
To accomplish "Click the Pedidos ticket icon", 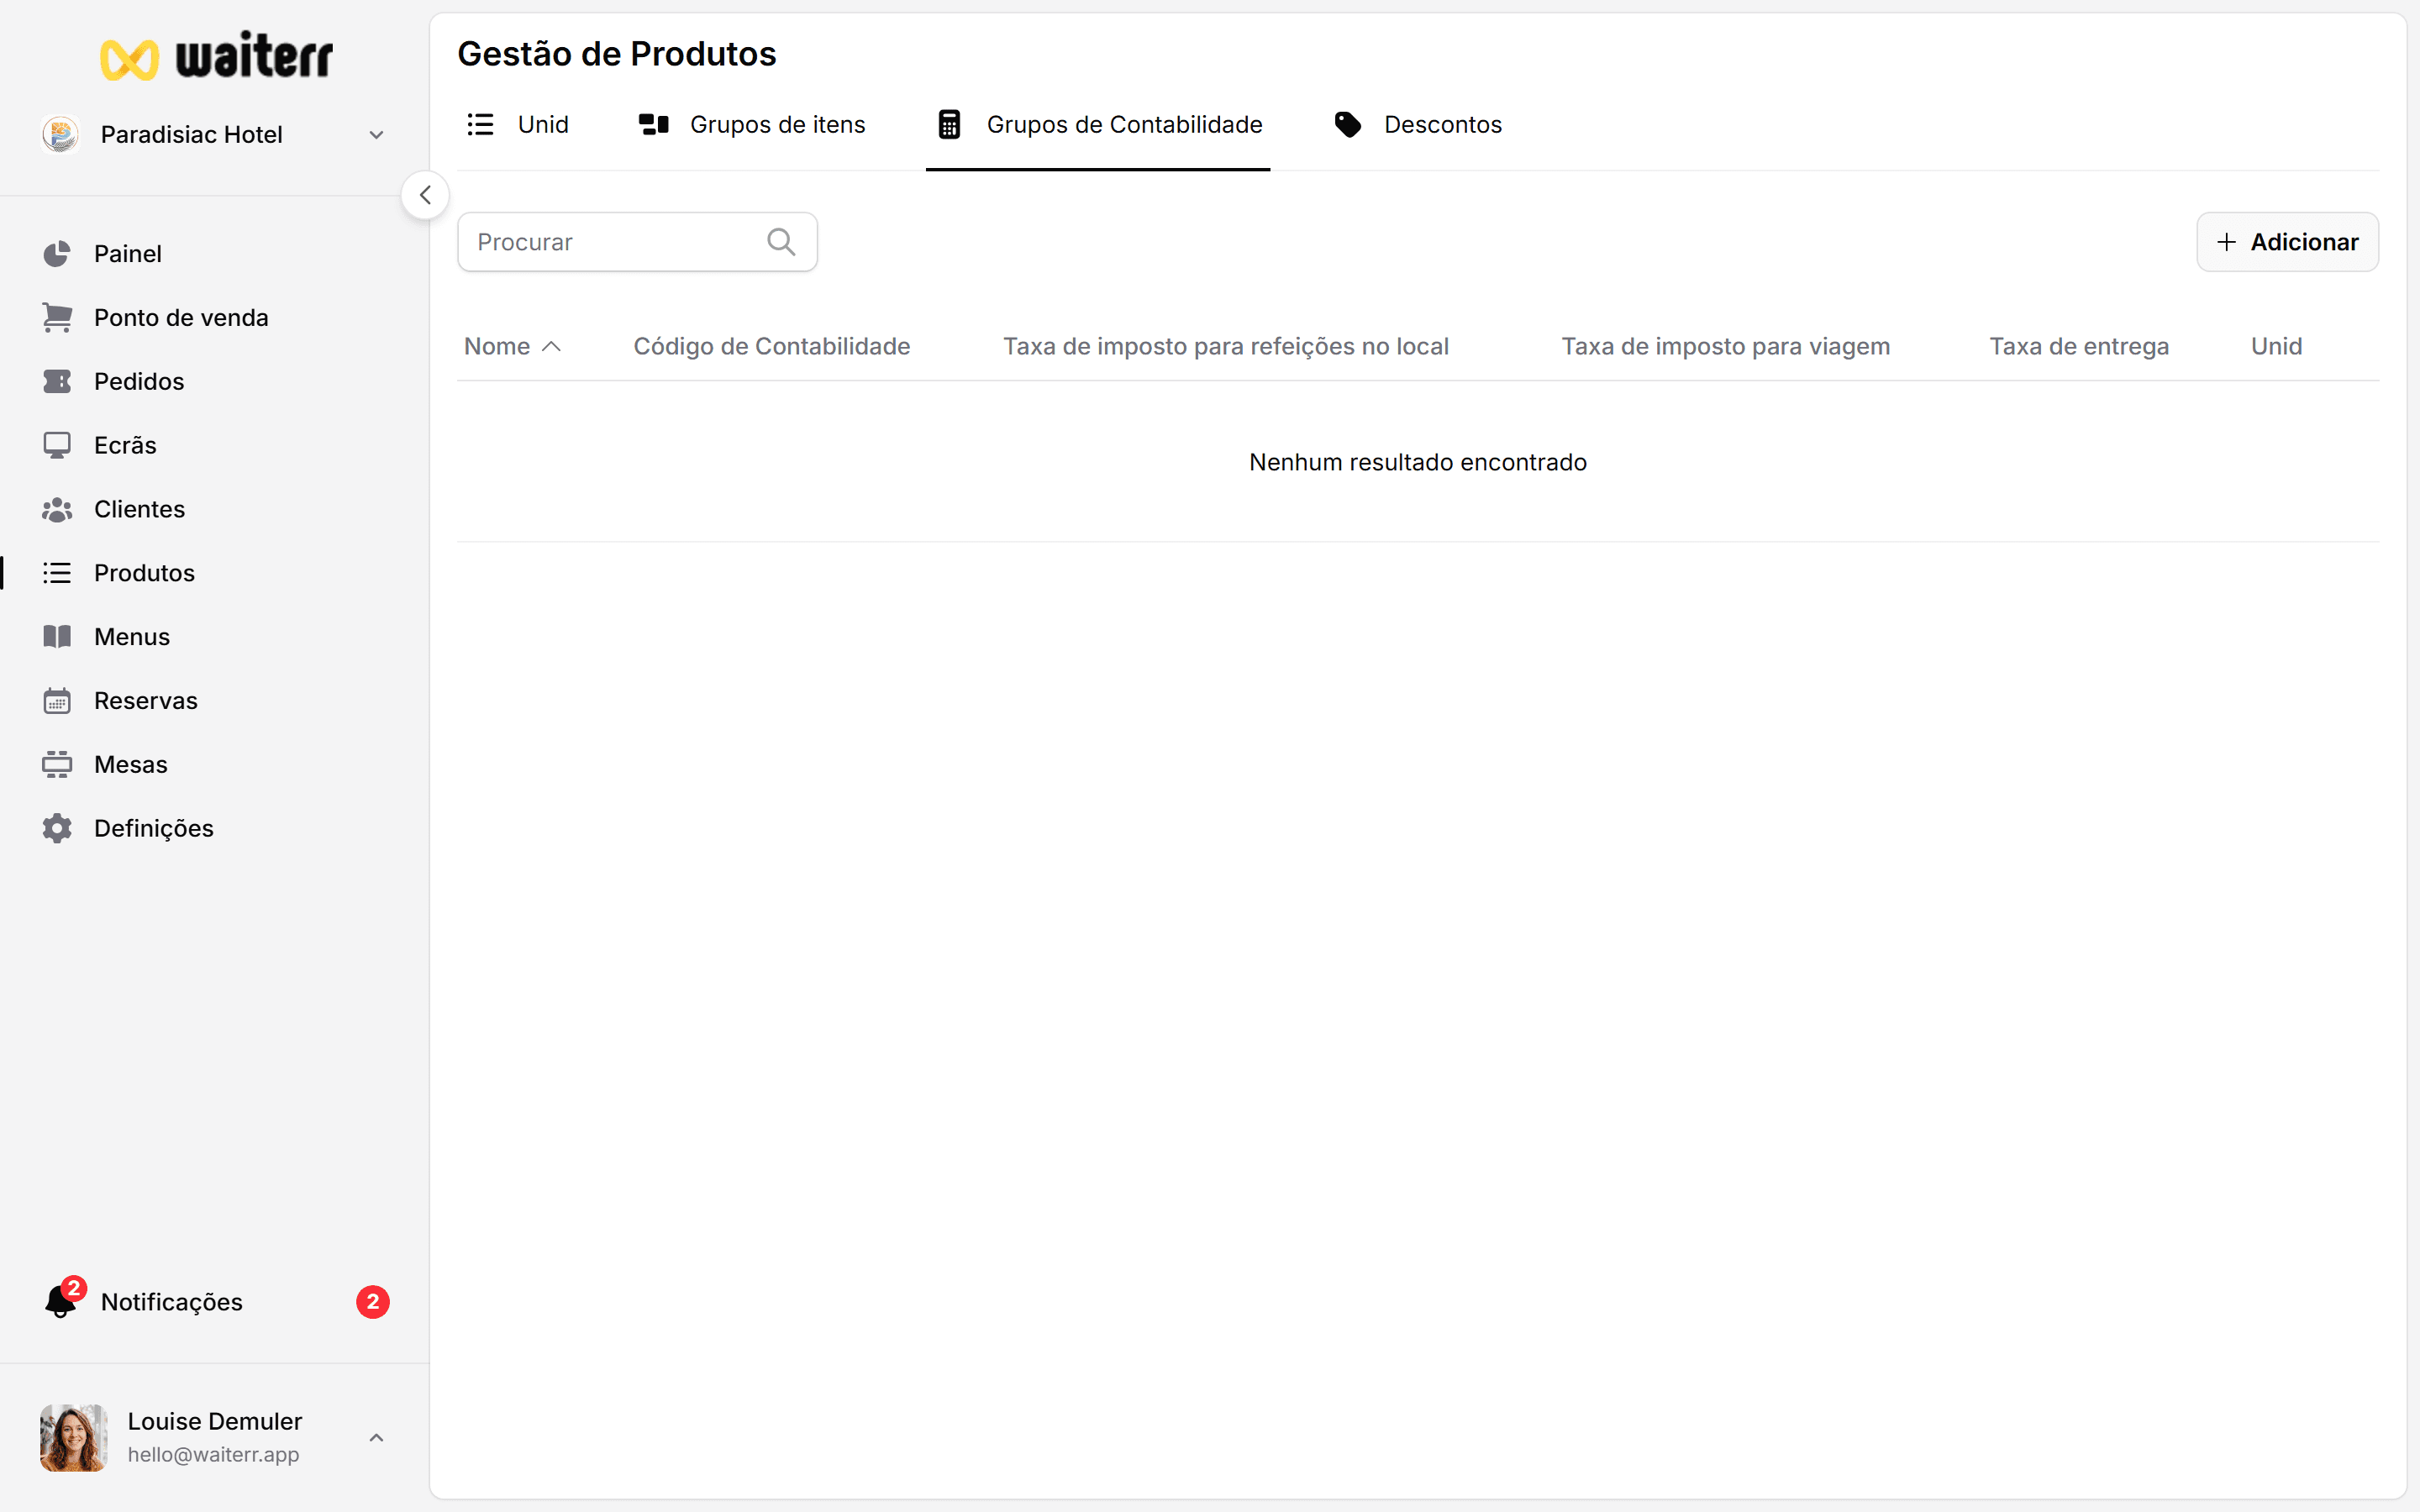I will pos(57,382).
